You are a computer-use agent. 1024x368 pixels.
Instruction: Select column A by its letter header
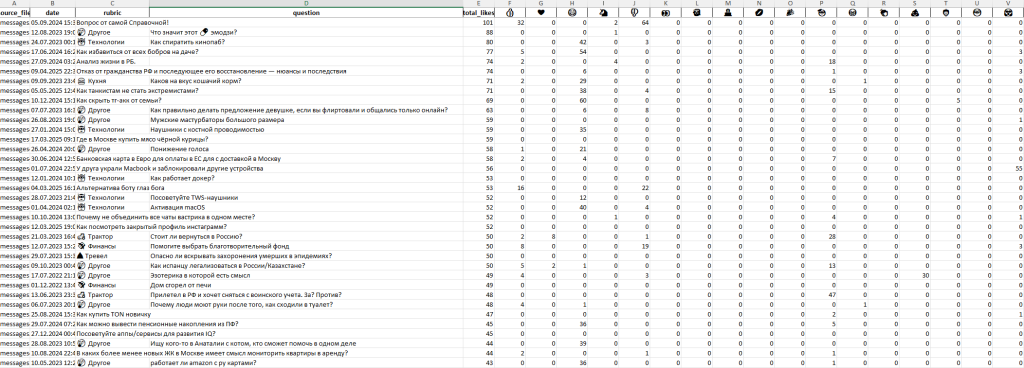click(x=14, y=3)
